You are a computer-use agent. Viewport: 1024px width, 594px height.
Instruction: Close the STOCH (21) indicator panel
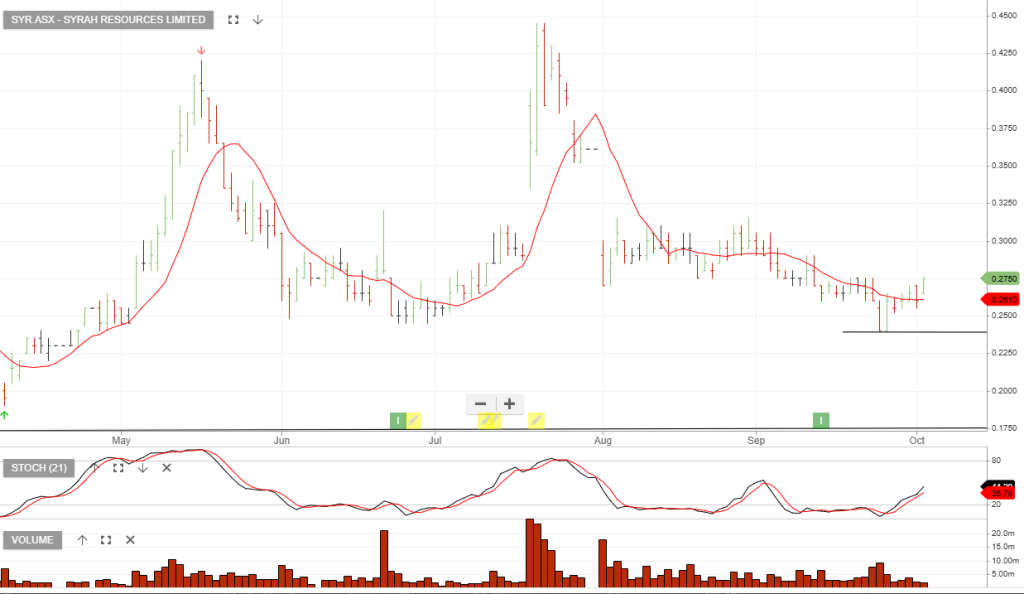point(167,467)
